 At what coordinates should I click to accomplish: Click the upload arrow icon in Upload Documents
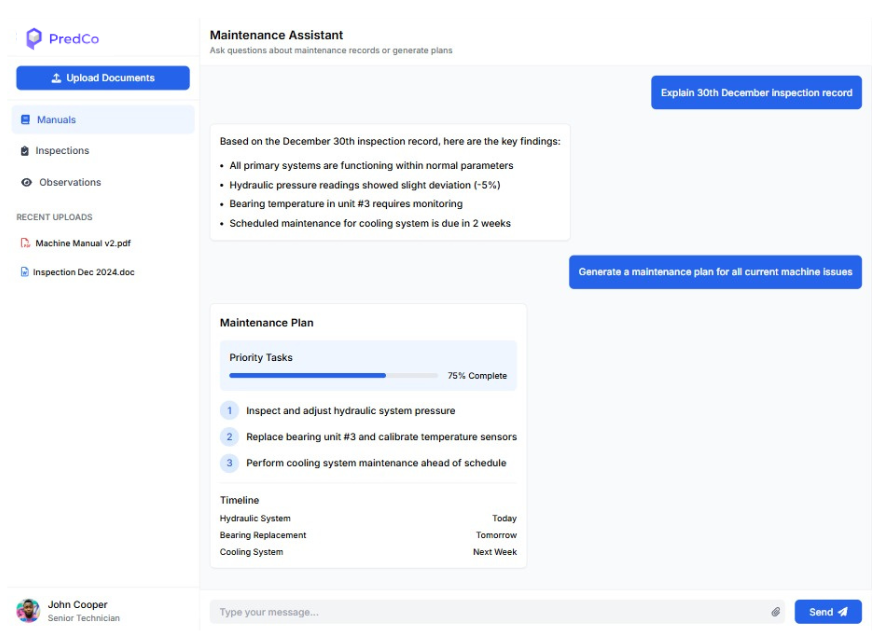[56, 78]
